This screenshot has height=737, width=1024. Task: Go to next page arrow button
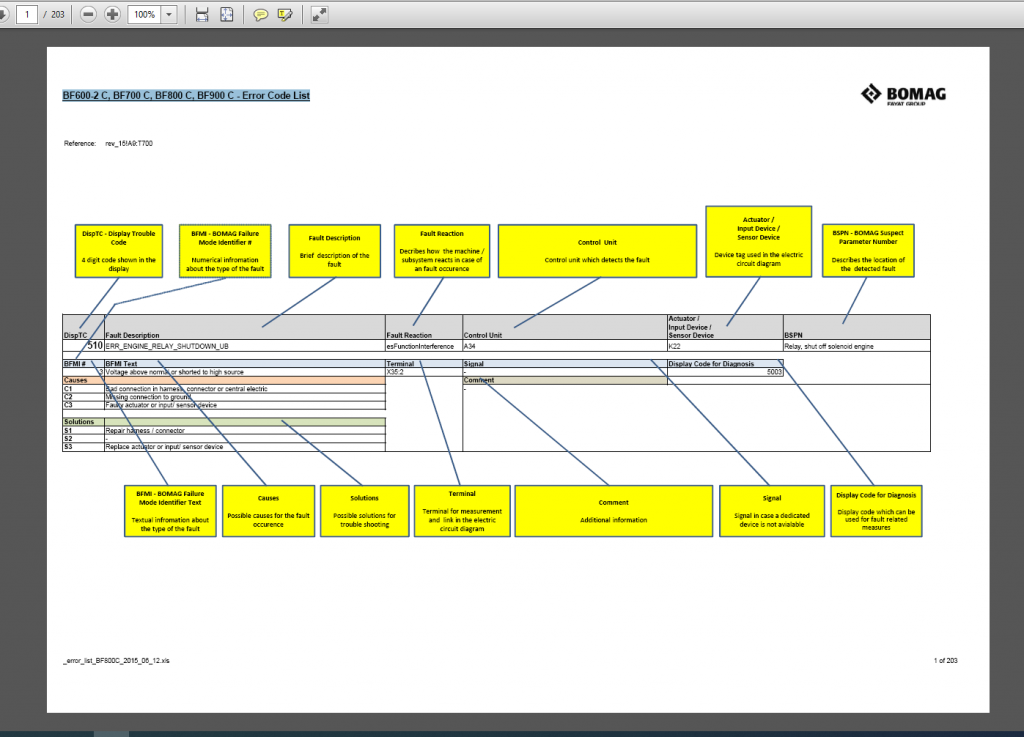coord(3,15)
